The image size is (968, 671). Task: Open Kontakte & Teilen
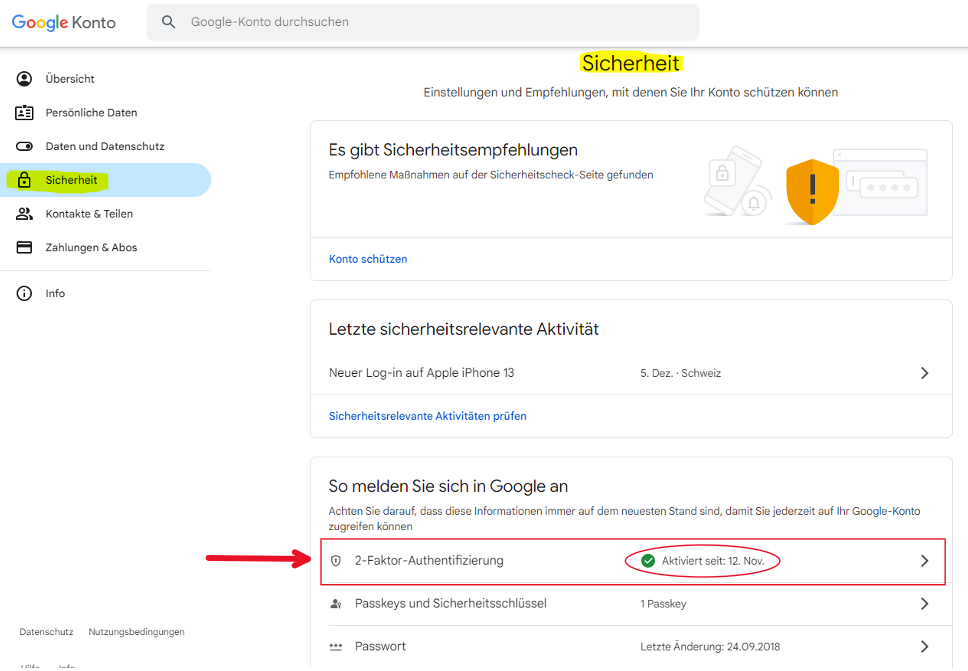[89, 214]
